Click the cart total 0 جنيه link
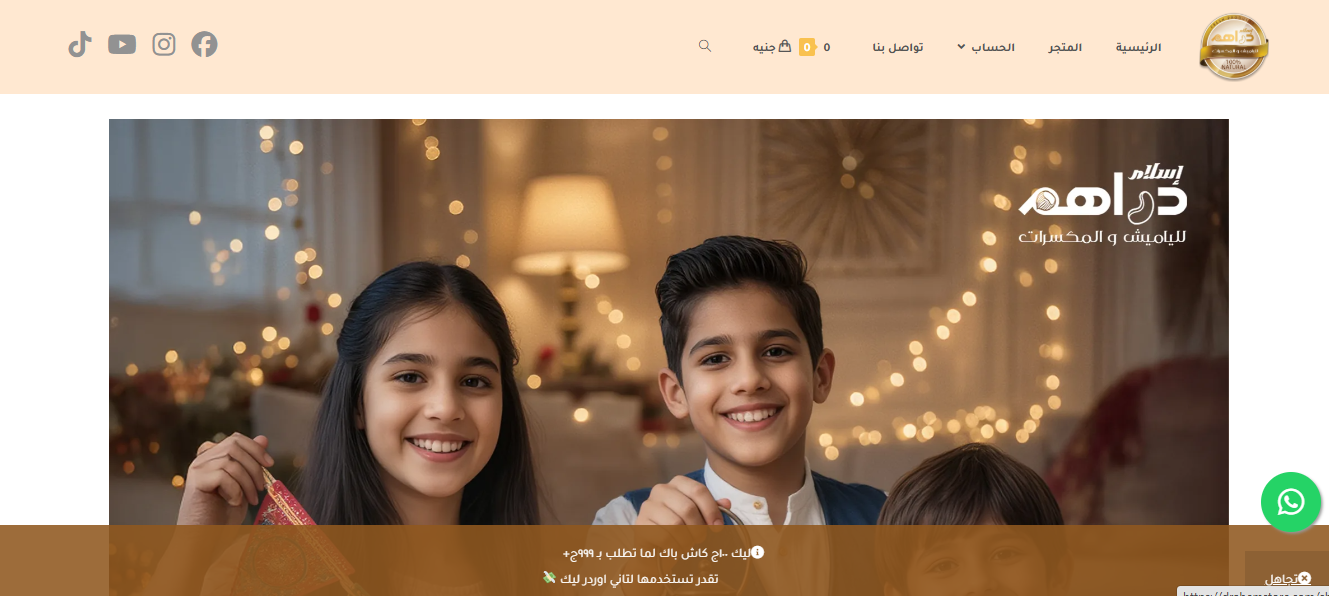This screenshot has width=1329, height=596. pos(791,47)
